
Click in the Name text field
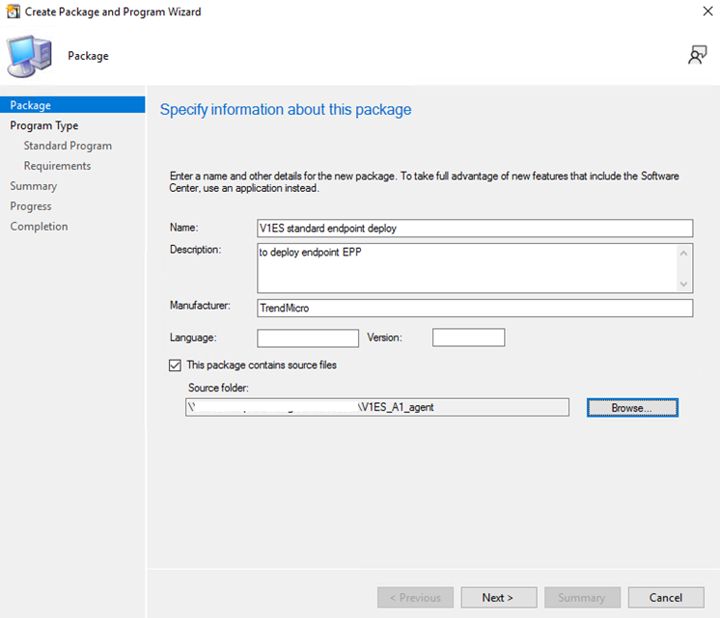(x=474, y=228)
